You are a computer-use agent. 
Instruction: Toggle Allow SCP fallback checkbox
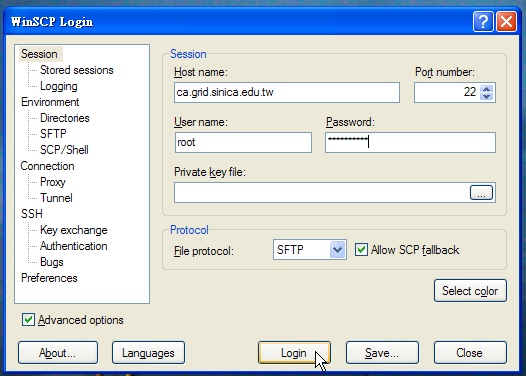[x=361, y=250]
